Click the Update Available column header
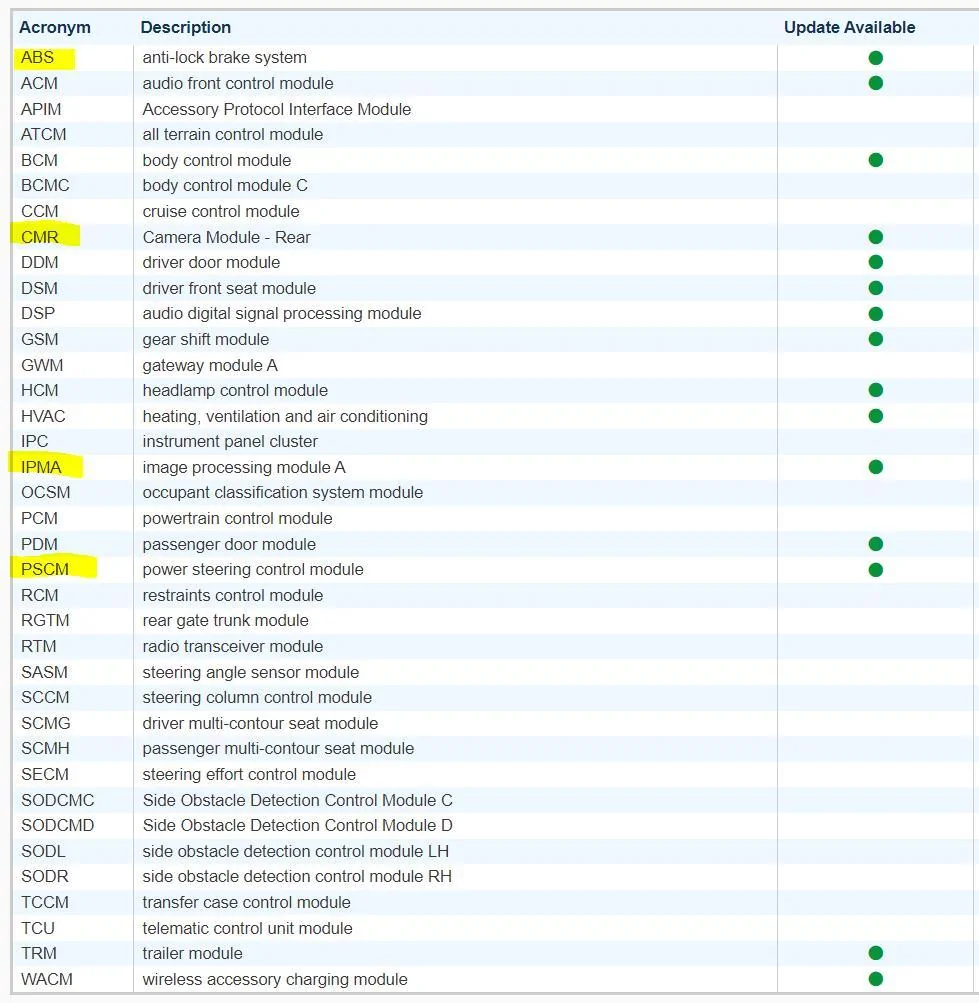 849,28
